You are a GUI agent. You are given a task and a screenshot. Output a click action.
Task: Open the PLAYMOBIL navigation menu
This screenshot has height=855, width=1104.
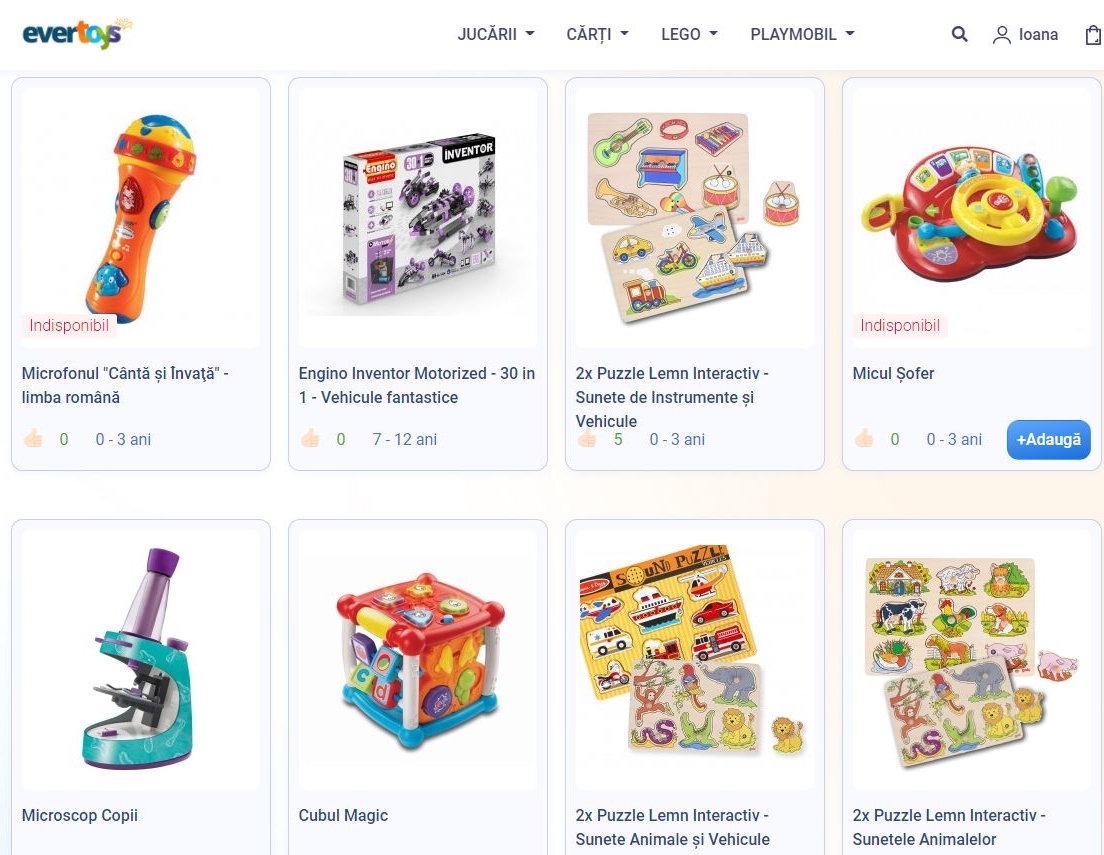point(802,35)
